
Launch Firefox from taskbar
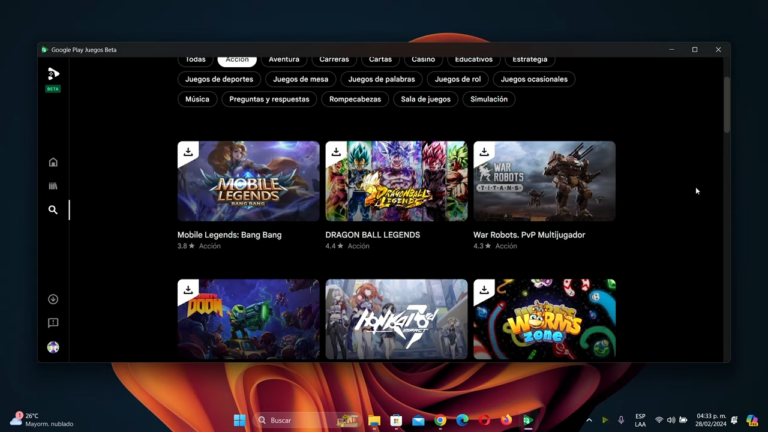pos(506,420)
